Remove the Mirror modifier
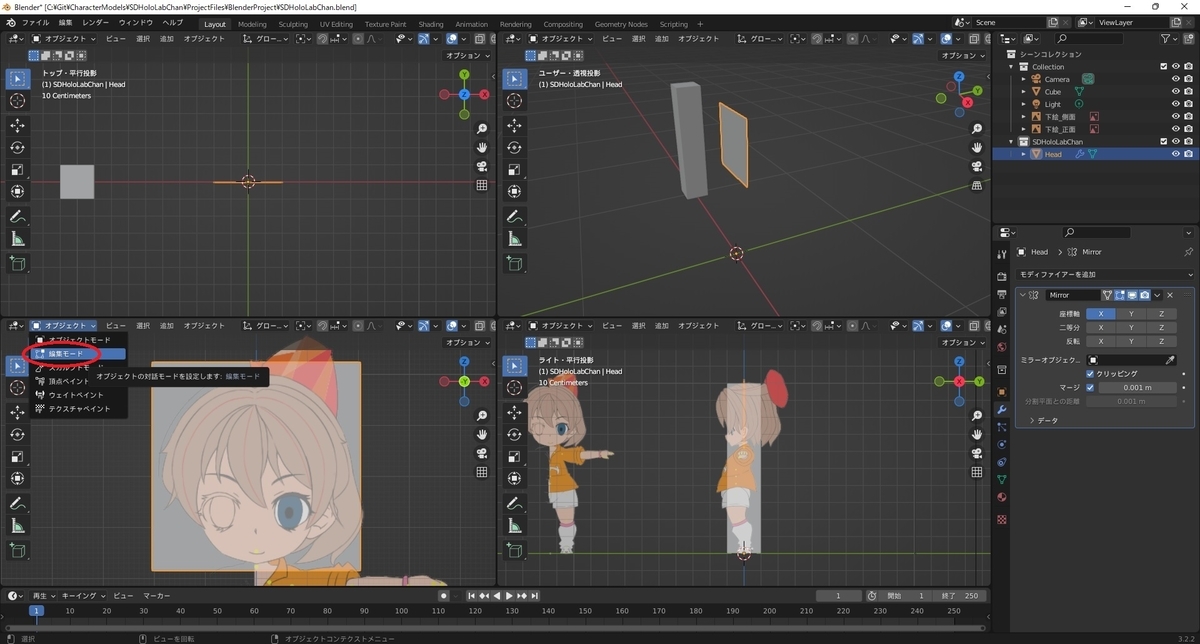Viewport: 1200px width, 644px height. [1170, 295]
